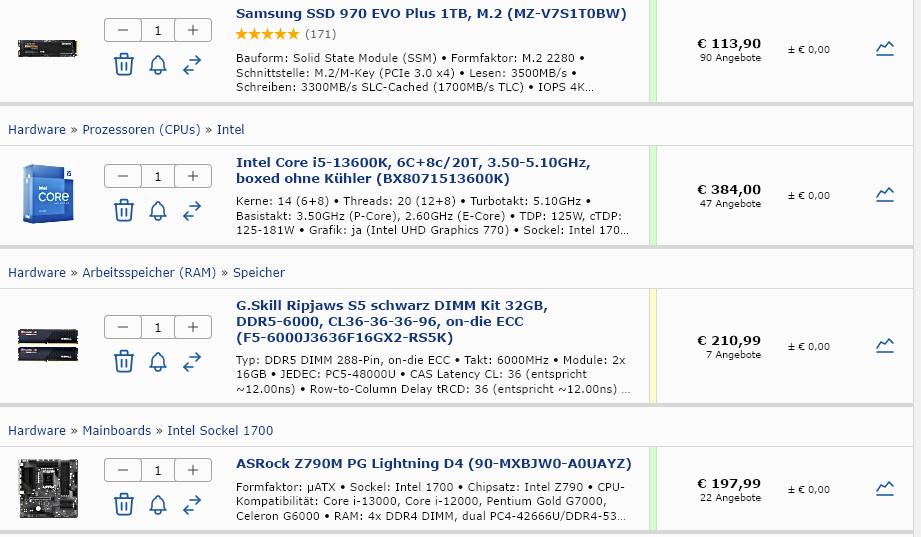View 47 Angebote for Intel Core i5
This screenshot has height=537, width=921.
click(729, 204)
